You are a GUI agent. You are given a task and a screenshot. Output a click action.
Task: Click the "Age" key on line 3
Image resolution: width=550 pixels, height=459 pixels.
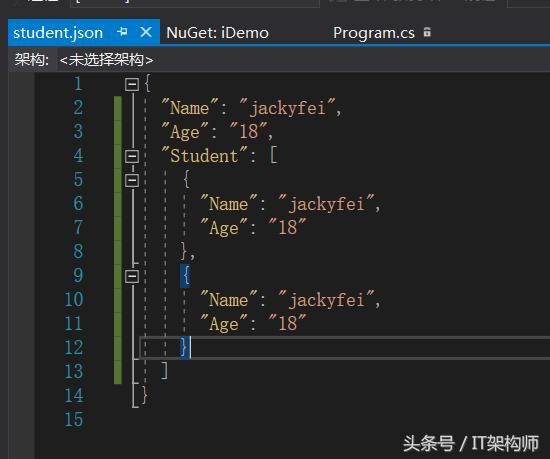tap(185, 131)
